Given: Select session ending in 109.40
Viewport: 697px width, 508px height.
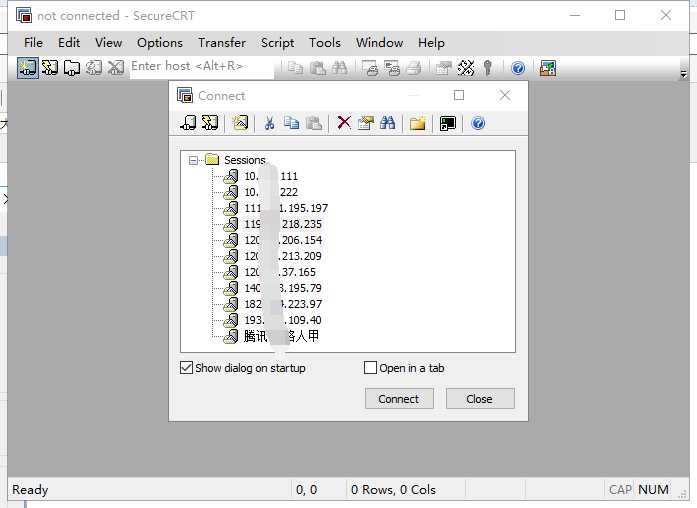Looking at the screenshot, I should tap(283, 320).
